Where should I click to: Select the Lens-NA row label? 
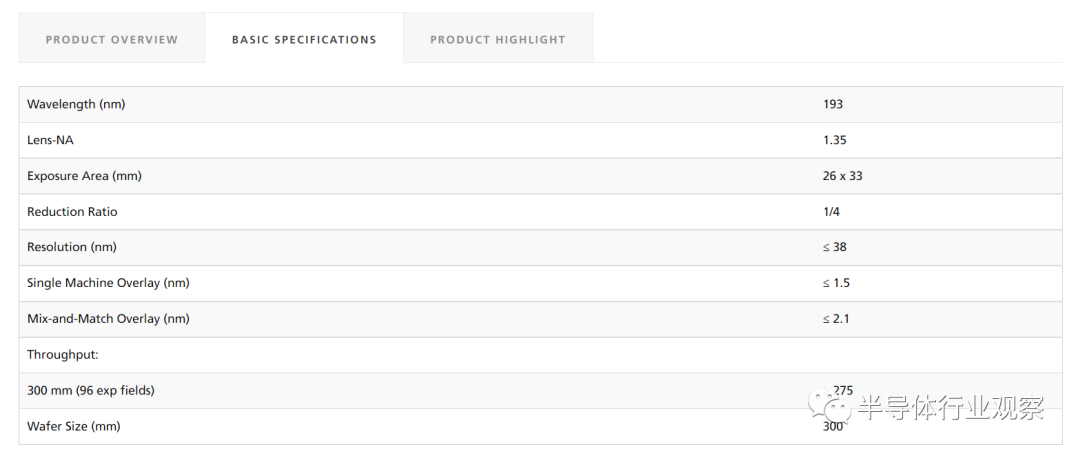[50, 140]
